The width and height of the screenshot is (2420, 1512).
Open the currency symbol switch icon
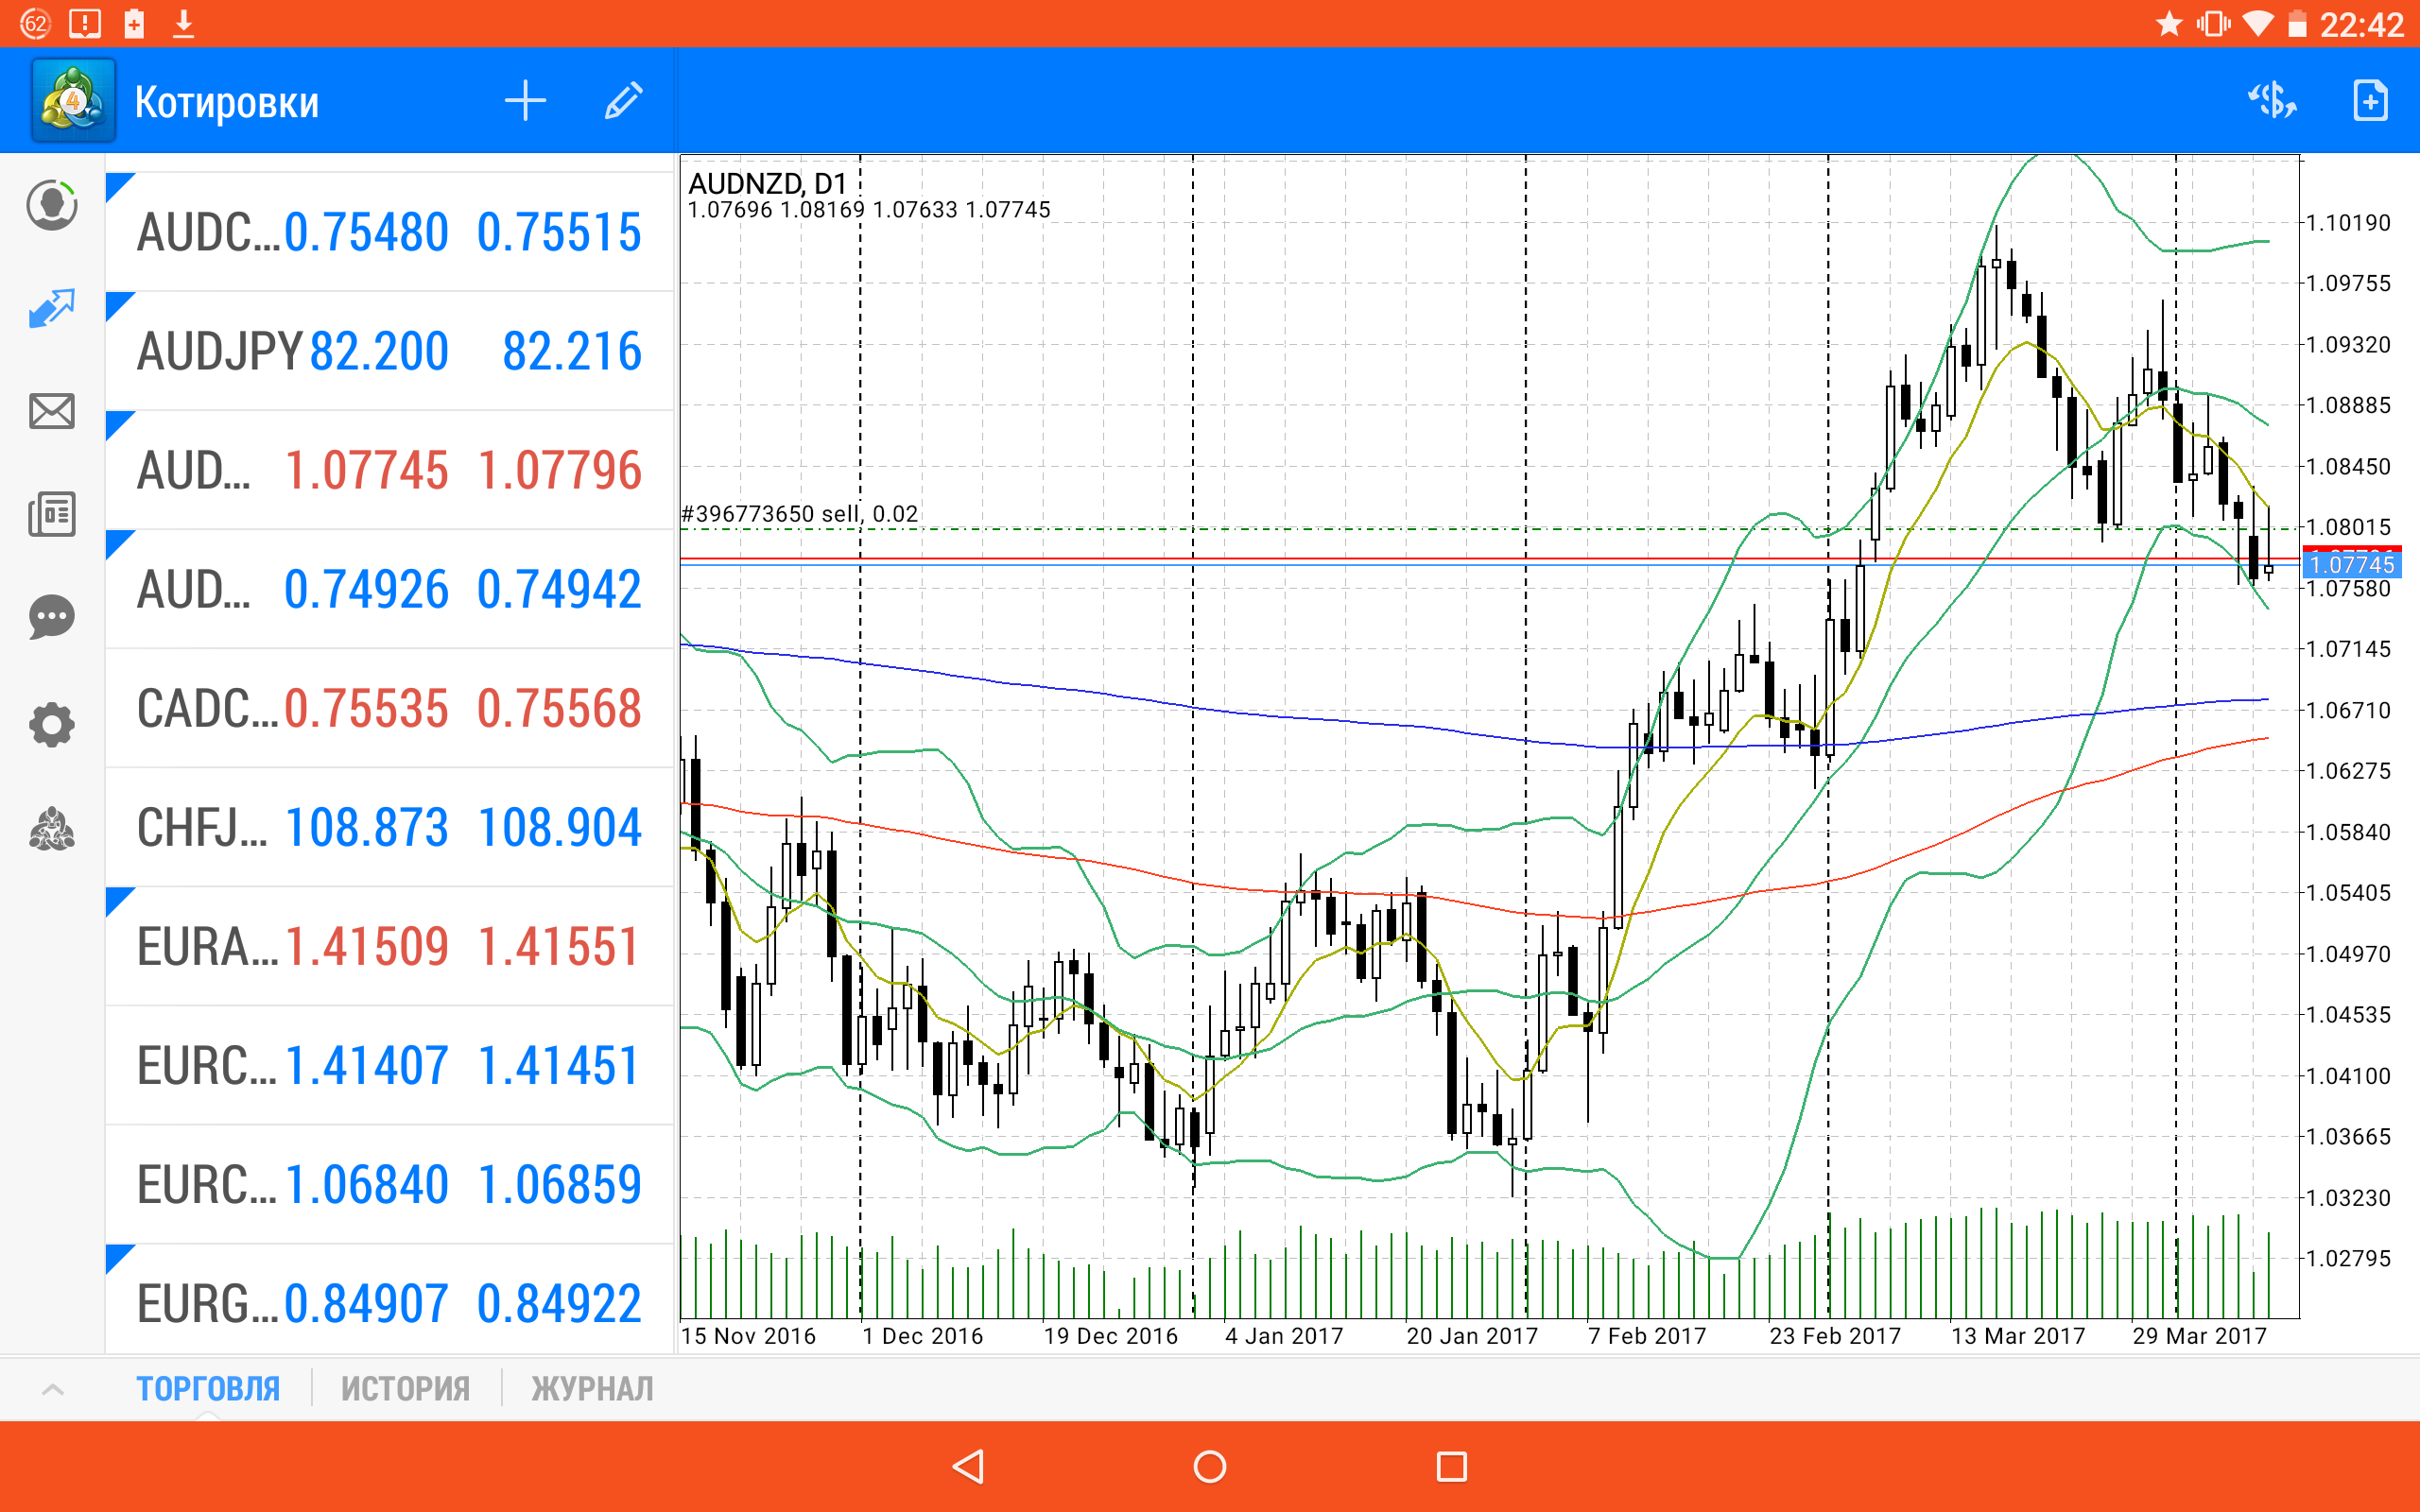tap(2272, 101)
